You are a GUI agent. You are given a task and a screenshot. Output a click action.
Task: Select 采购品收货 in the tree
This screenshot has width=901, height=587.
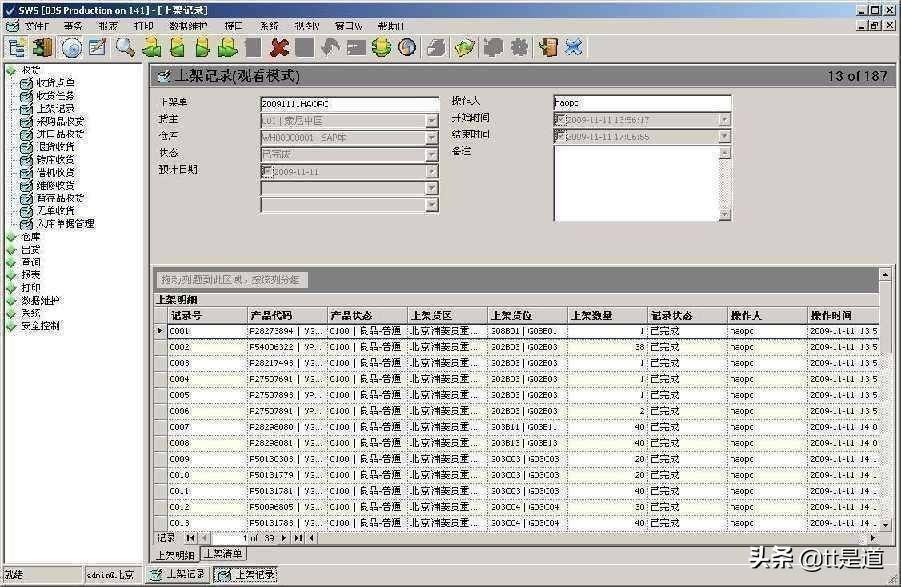(x=60, y=121)
